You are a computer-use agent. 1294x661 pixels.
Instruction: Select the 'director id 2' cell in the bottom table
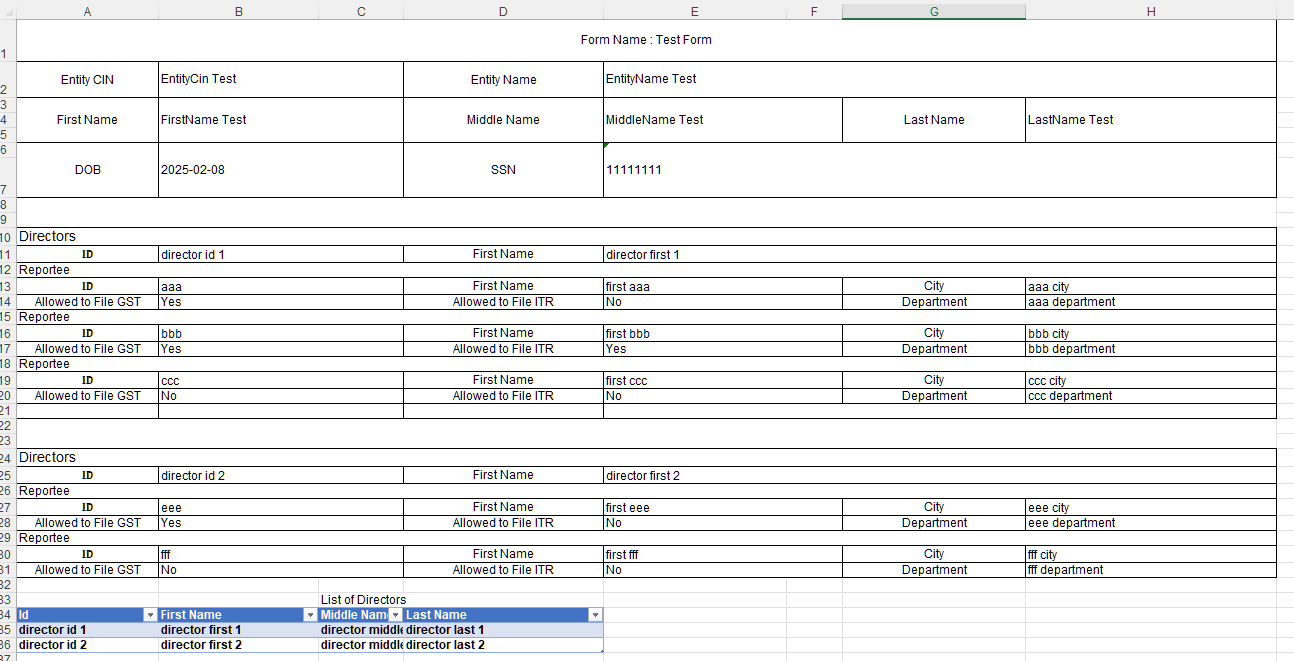point(87,645)
